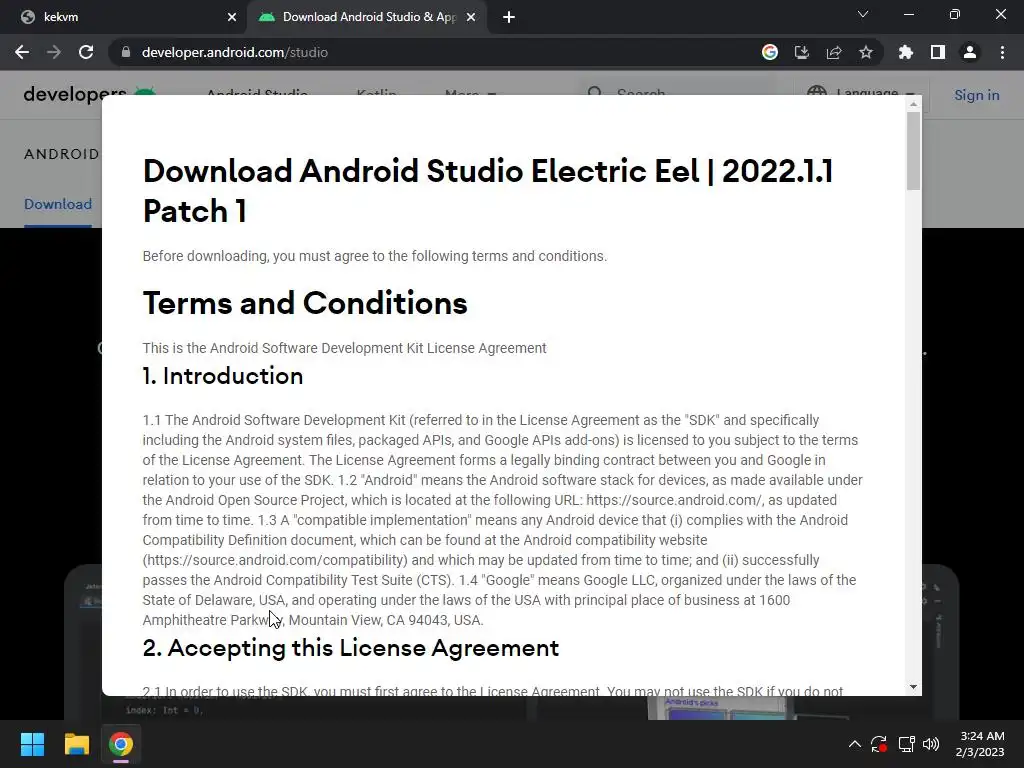Open the Google account G icon in toolbar

(x=770, y=52)
